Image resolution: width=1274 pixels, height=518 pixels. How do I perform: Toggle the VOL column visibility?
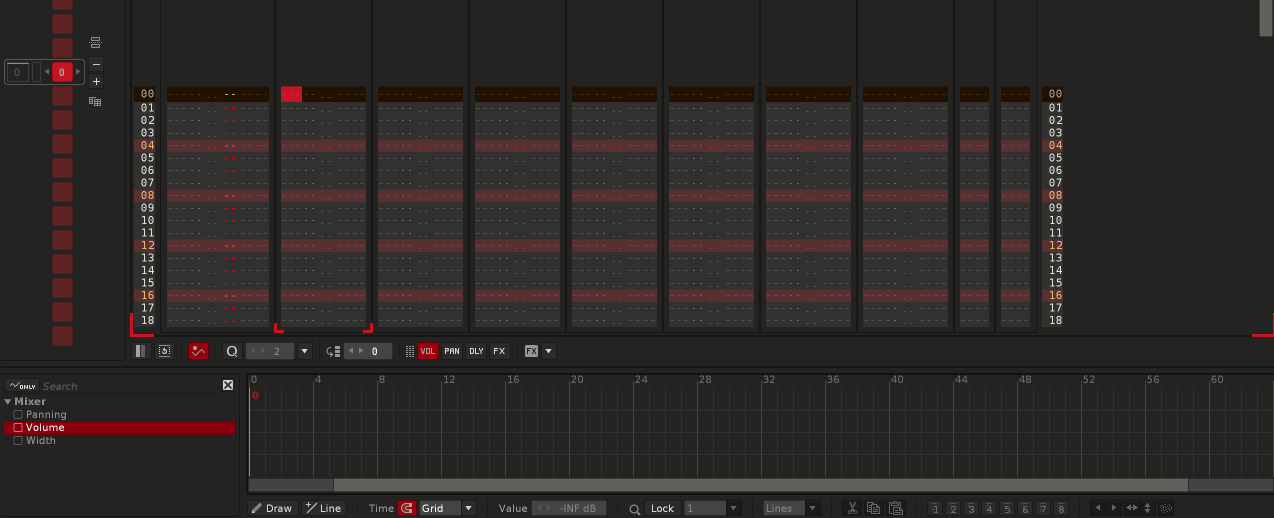tap(428, 351)
